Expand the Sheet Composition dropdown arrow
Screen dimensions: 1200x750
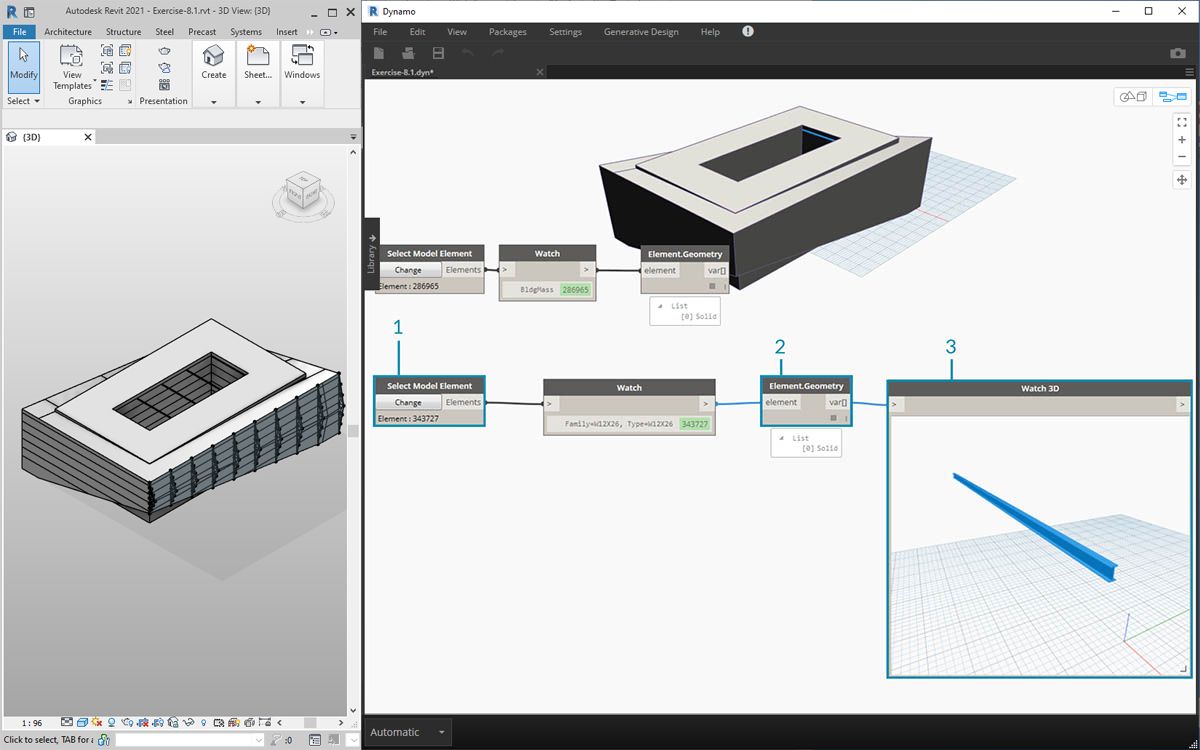257,102
